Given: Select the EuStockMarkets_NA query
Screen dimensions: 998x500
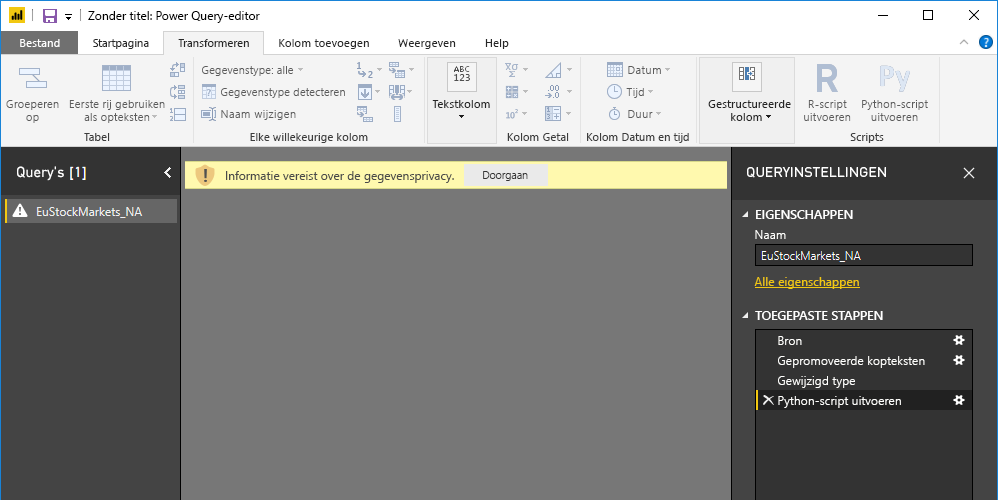Looking at the screenshot, I should 90,211.
